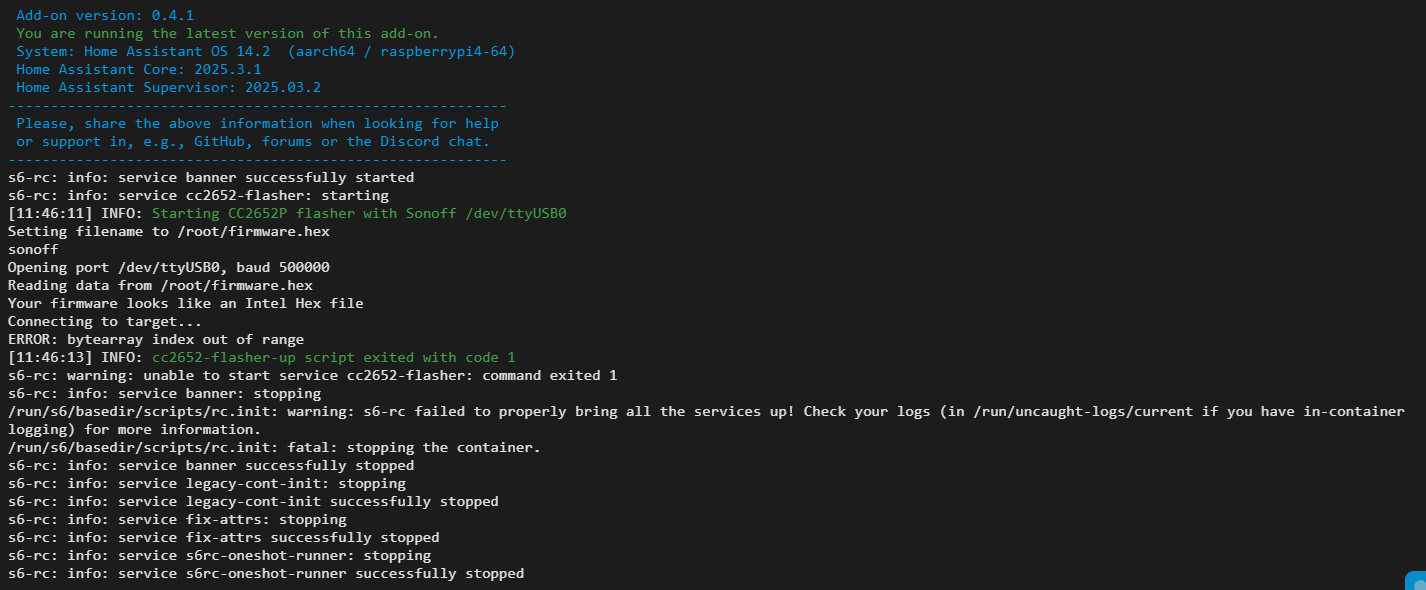Click the "Home Assistant Core: 2025.3.1" line

pyautogui.click(x=138, y=69)
